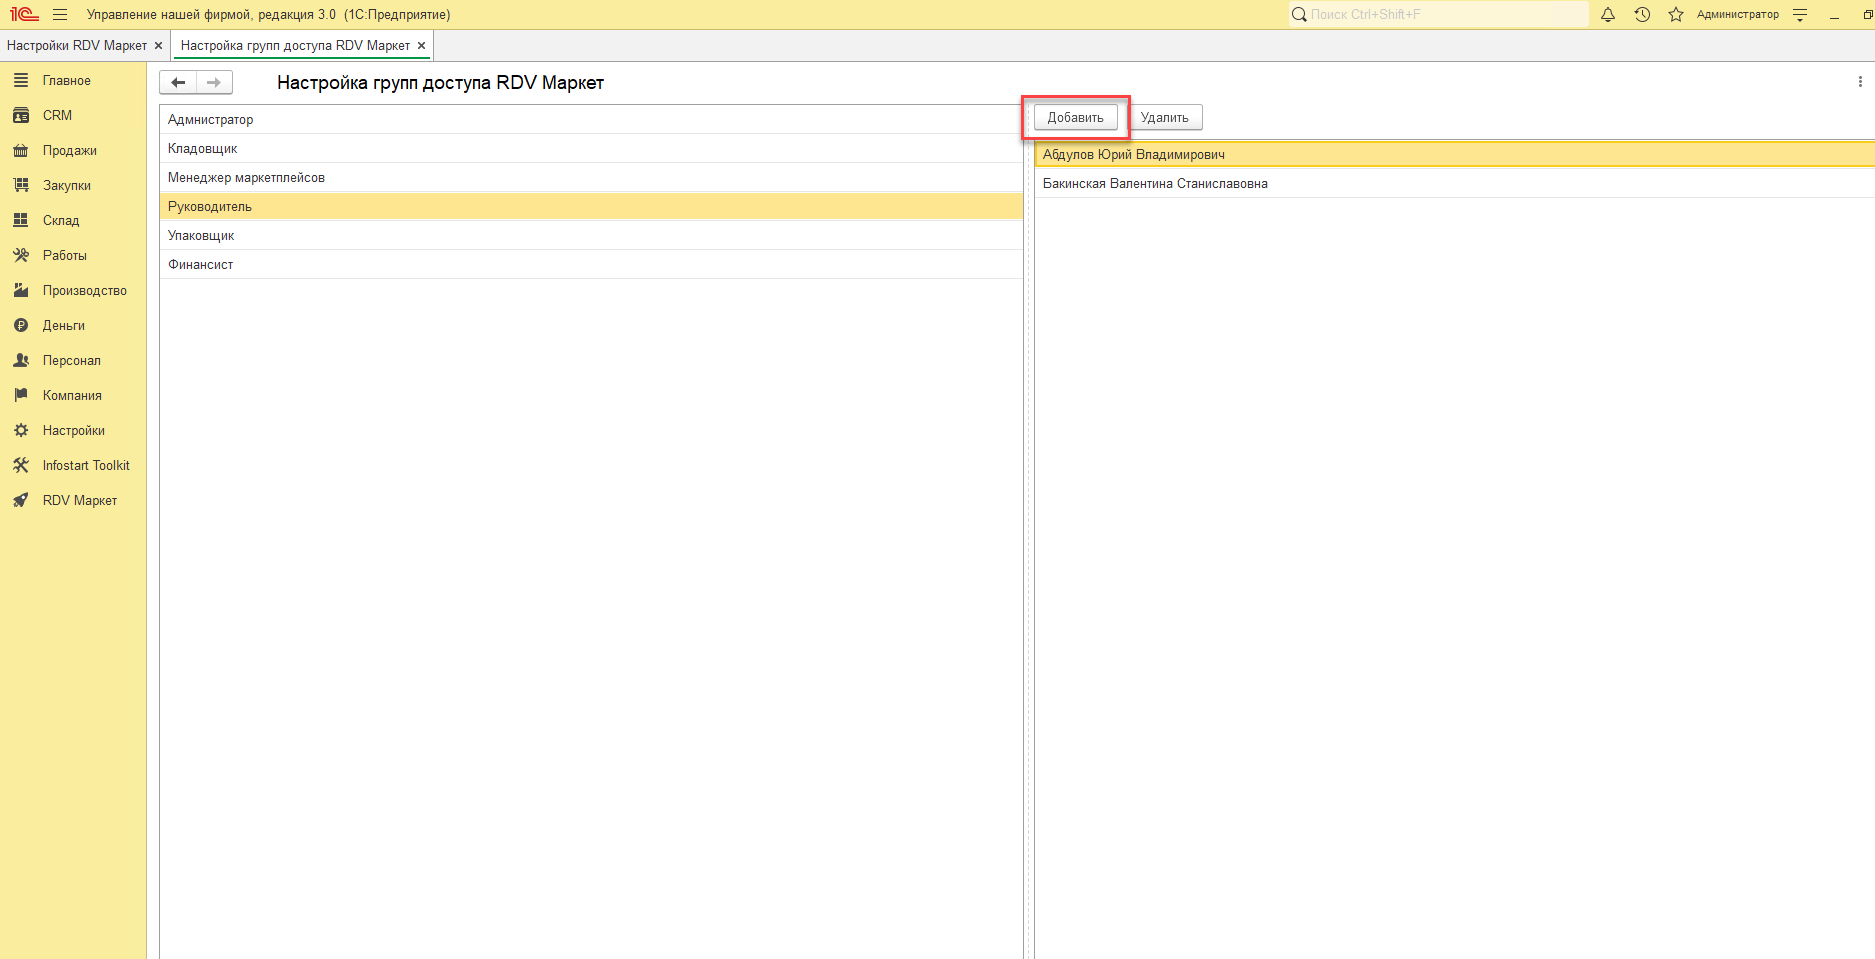Click the Добавить button
Screen dimensions: 1875x959
pos(1075,117)
